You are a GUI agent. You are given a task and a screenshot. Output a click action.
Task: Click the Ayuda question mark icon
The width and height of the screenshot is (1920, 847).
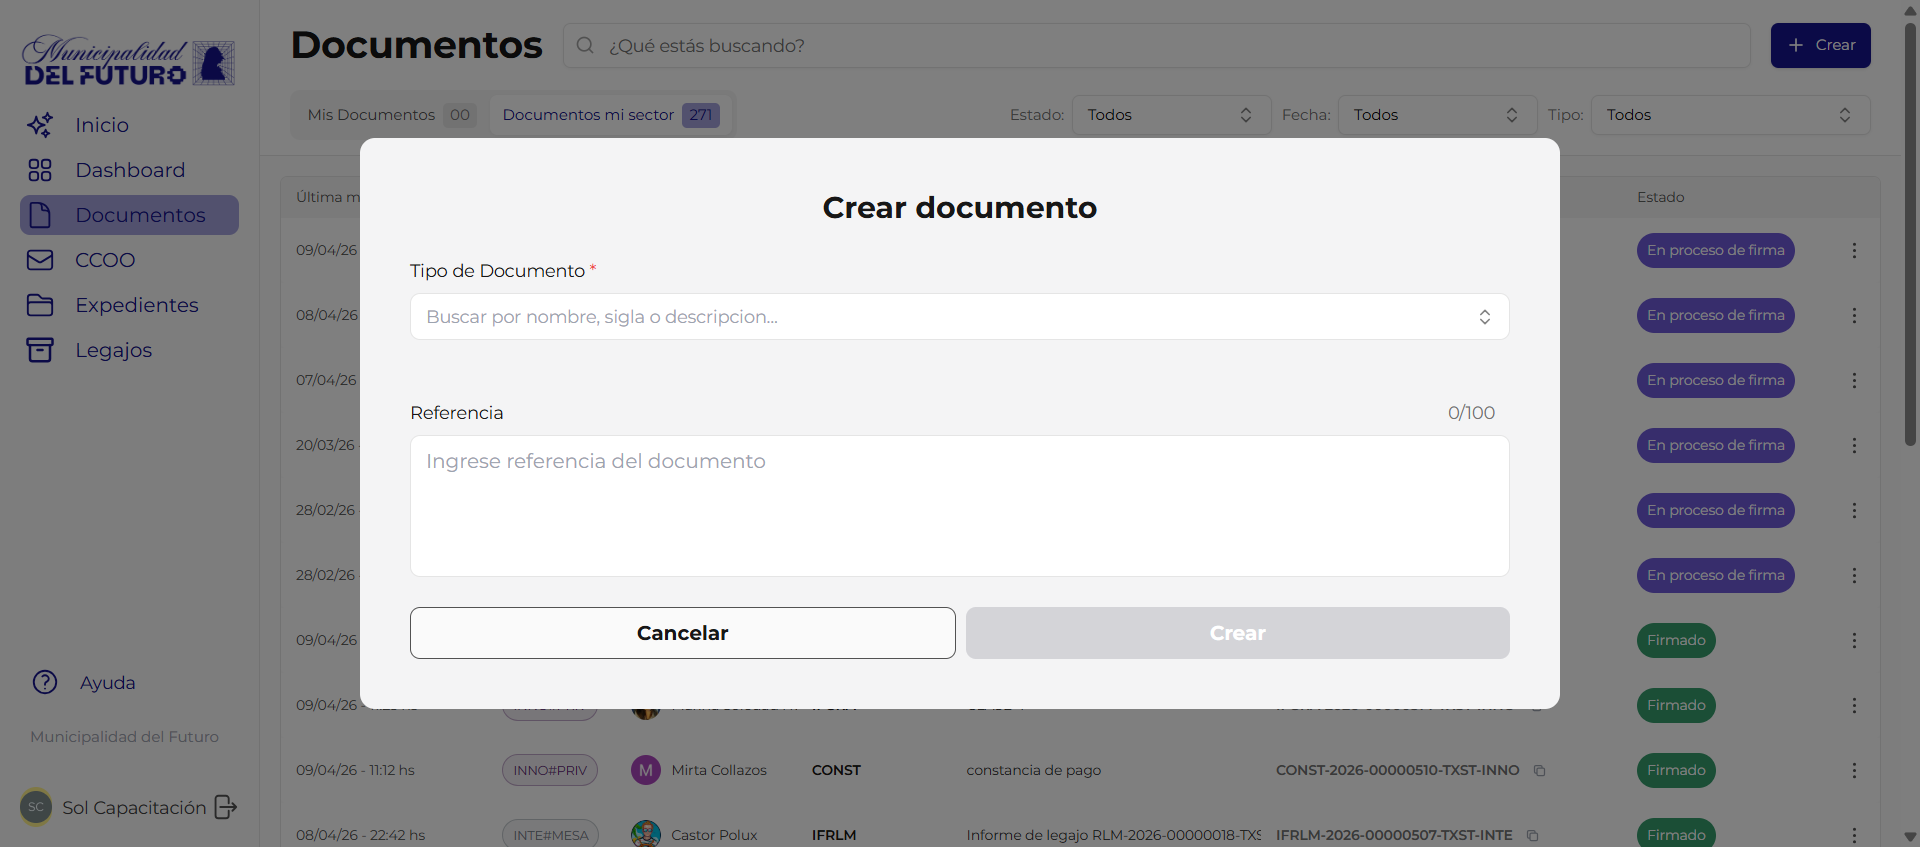pos(45,682)
